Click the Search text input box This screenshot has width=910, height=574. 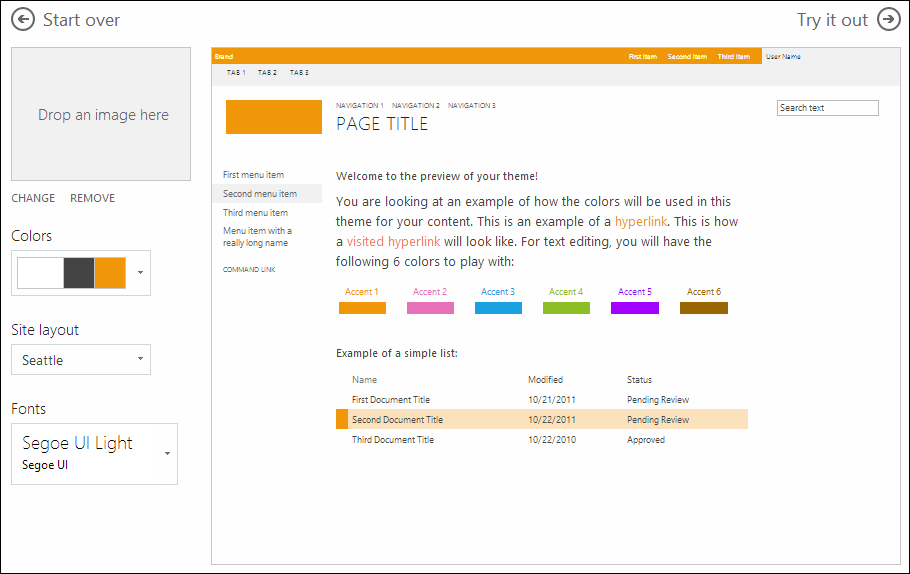[827, 108]
